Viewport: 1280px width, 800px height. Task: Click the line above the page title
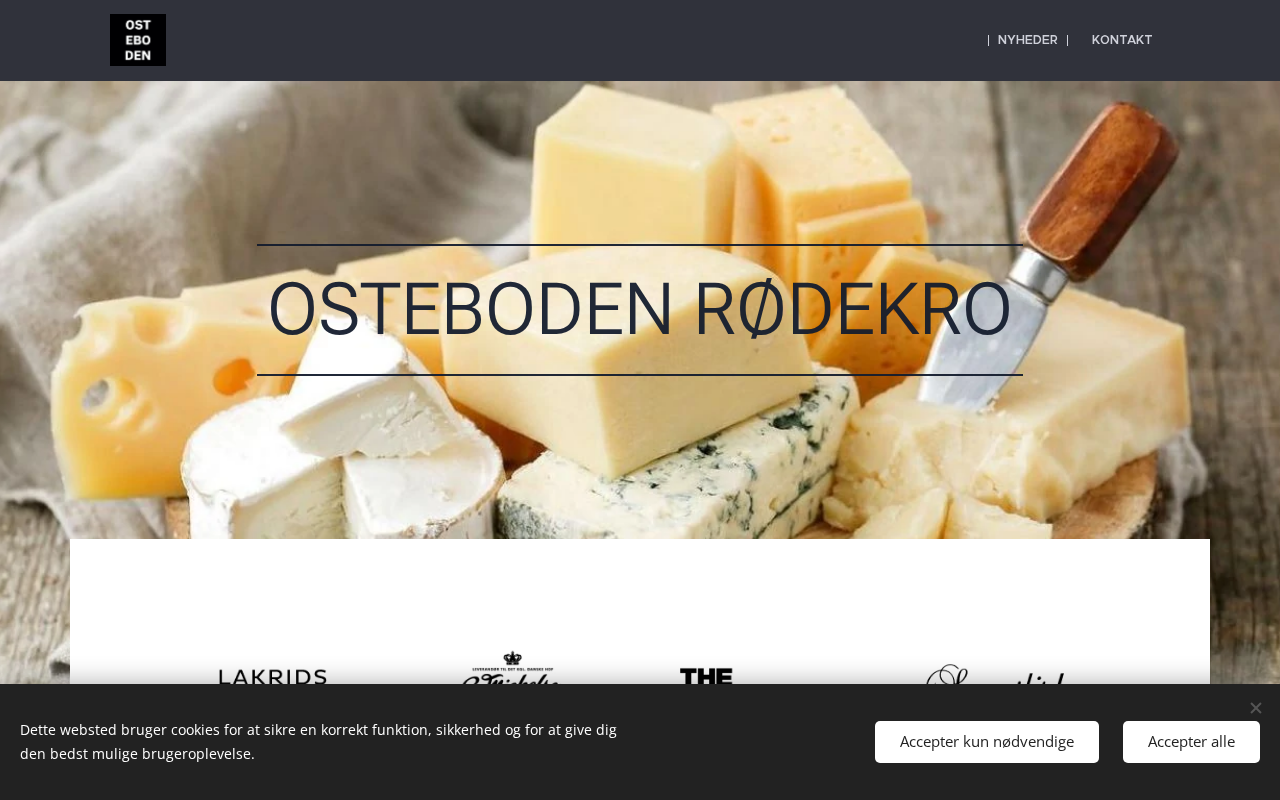pyautogui.click(x=640, y=245)
